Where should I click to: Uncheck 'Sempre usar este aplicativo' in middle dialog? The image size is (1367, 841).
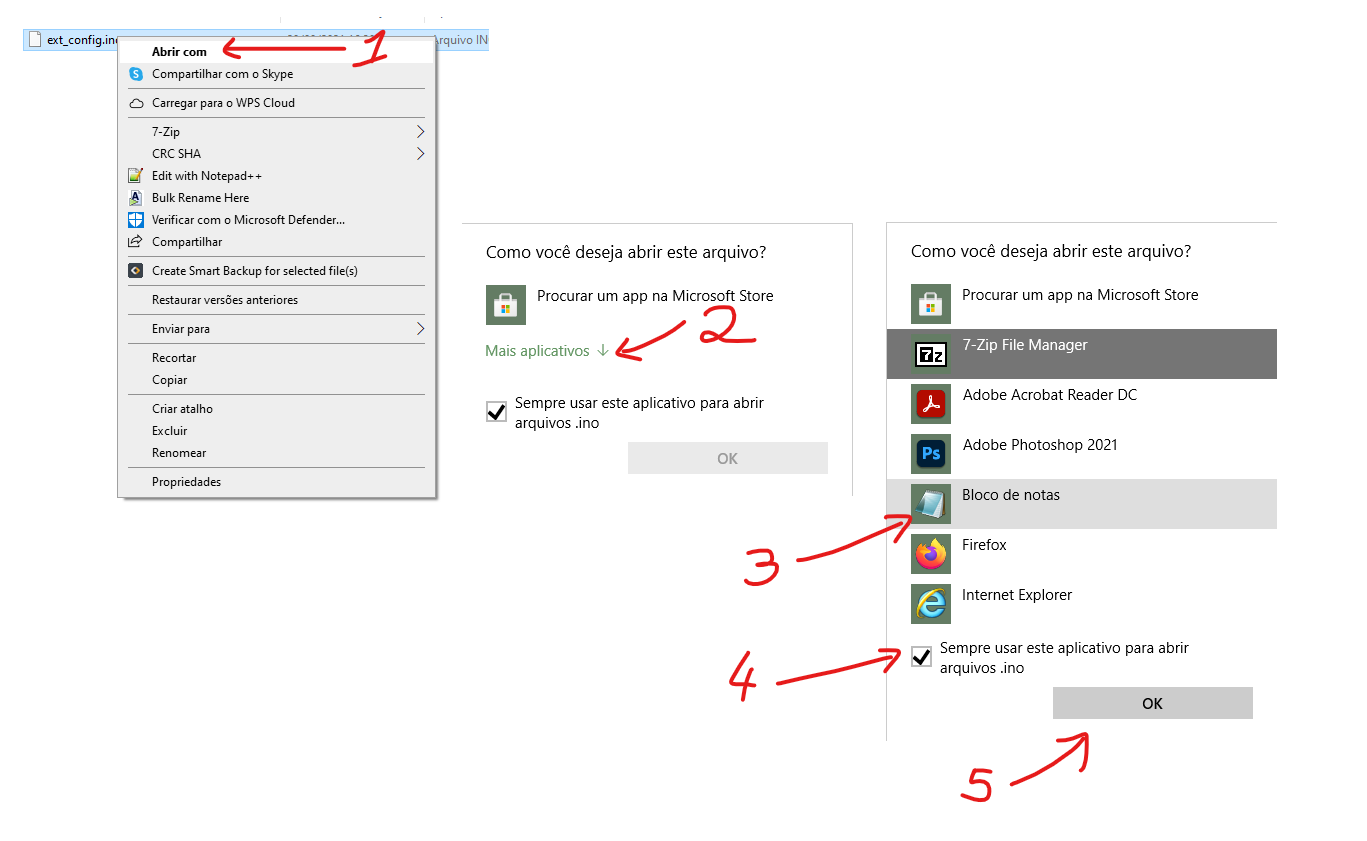496,412
